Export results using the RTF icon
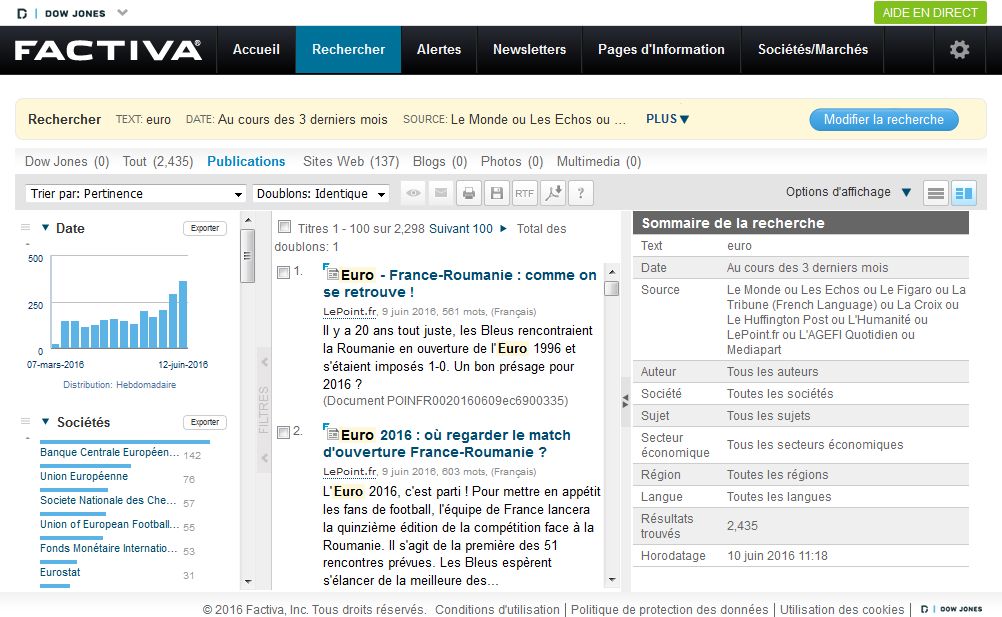The image size is (1002, 617). 524,193
